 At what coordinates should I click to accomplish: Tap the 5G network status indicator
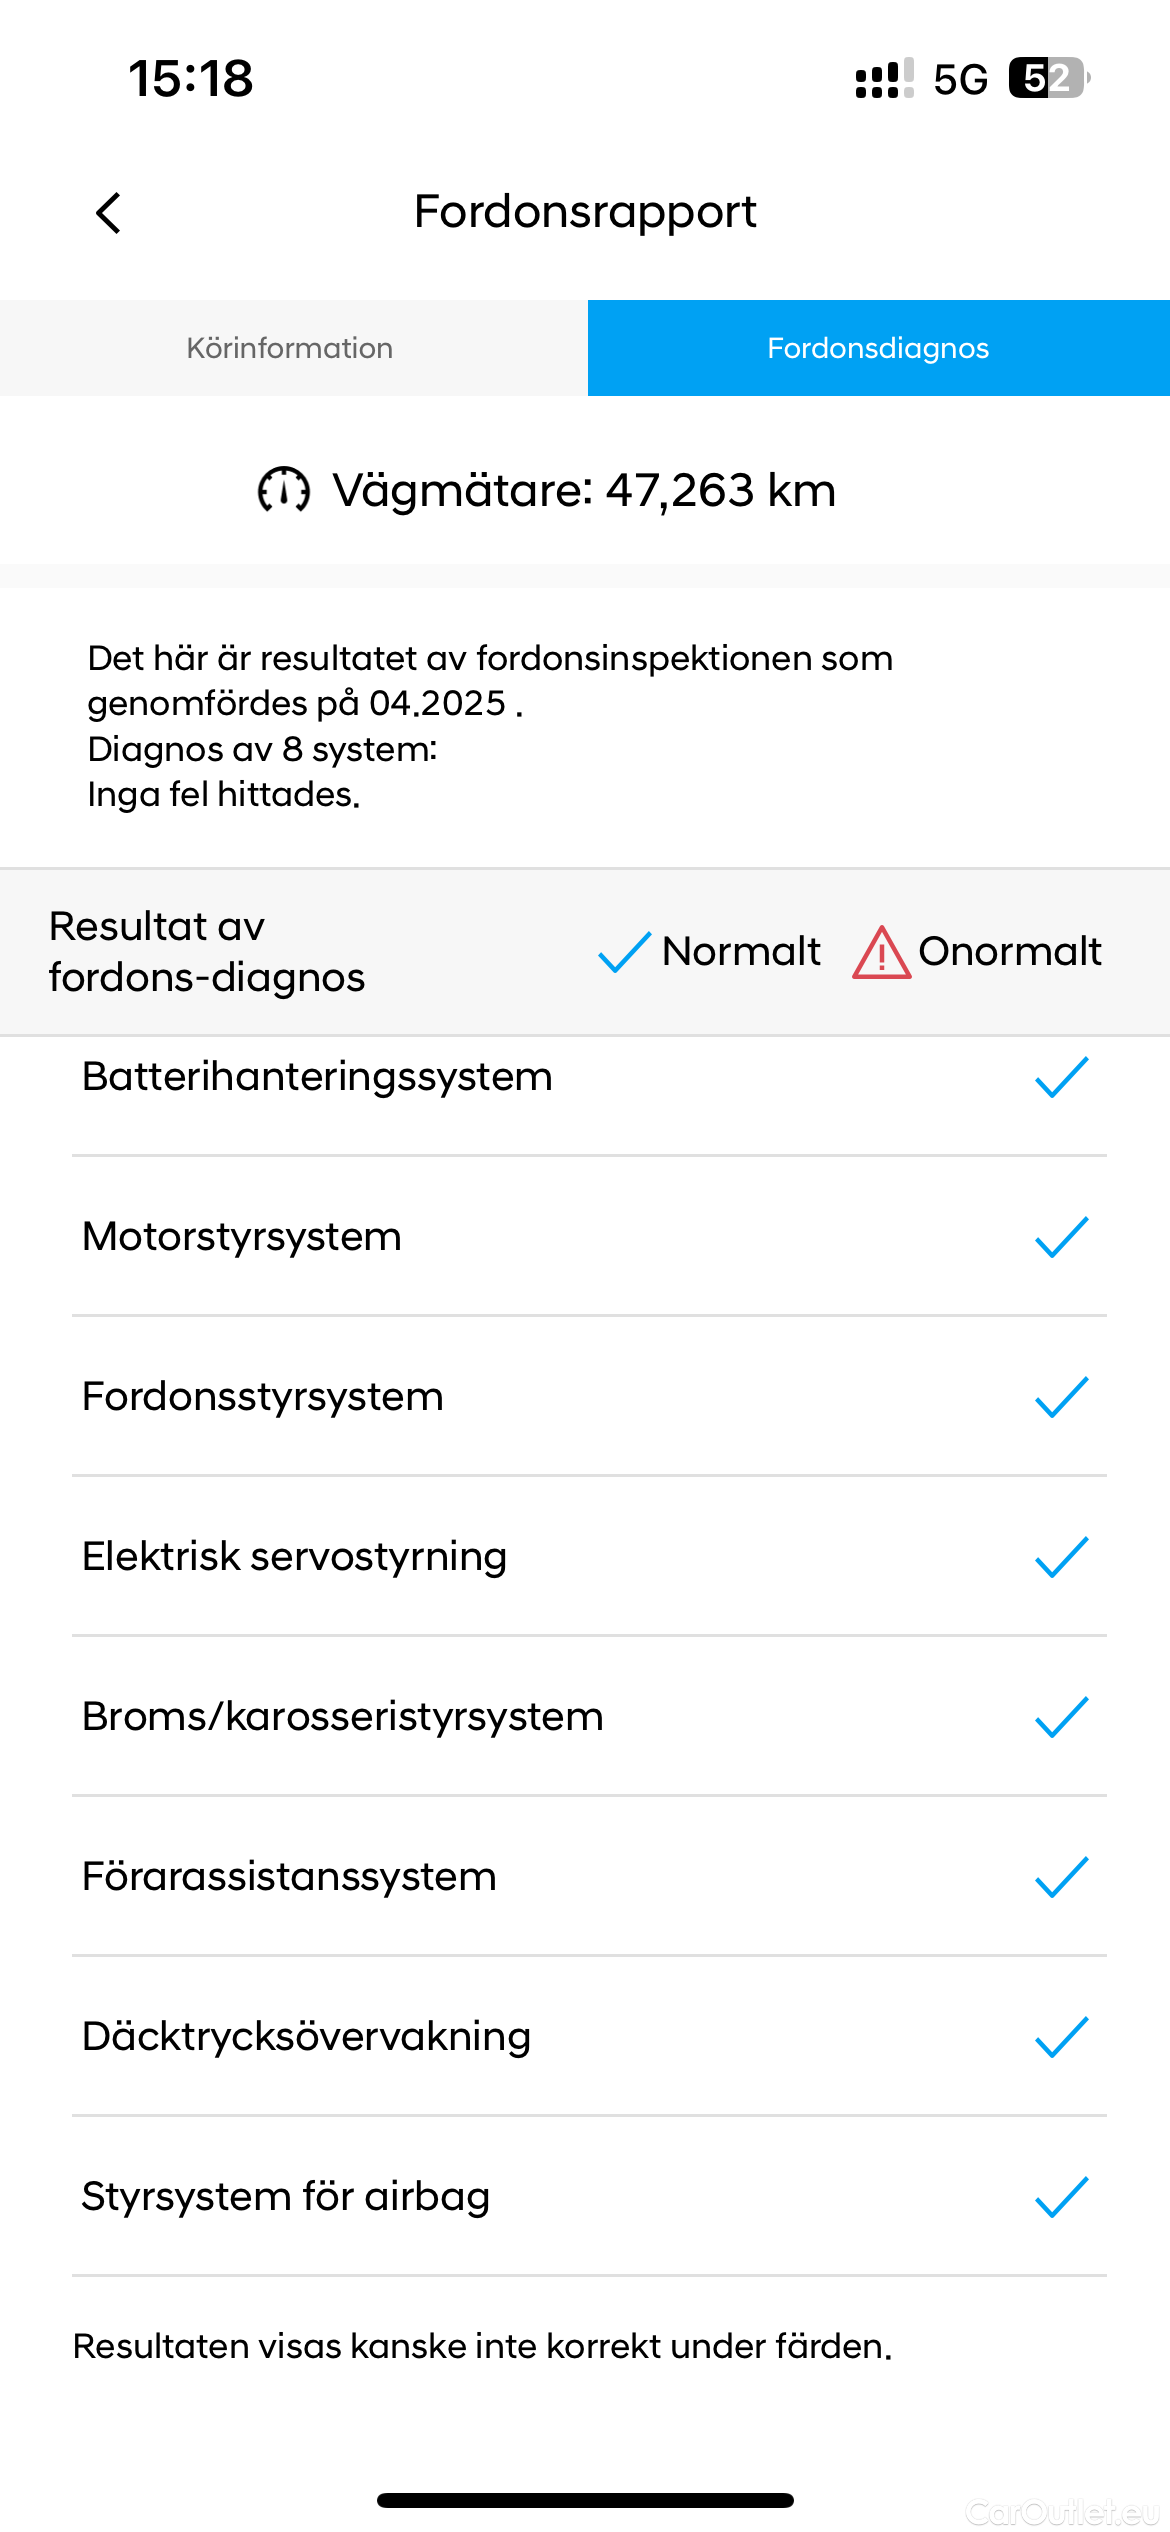click(x=960, y=79)
